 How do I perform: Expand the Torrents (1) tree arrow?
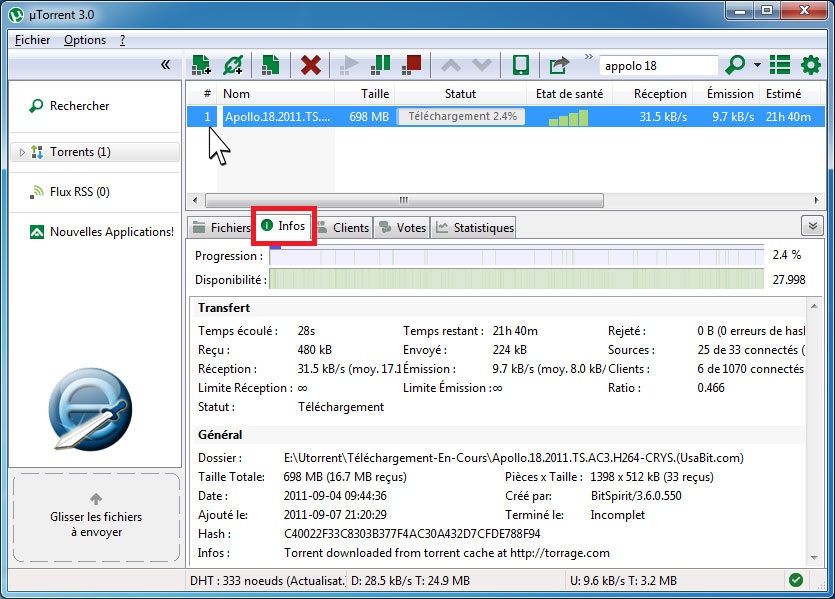point(22,152)
